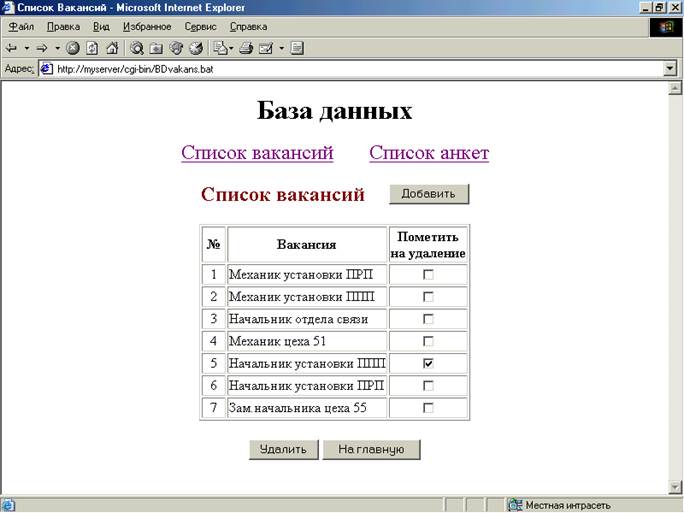
Task: Click the address bar URL field
Action: 351,69
